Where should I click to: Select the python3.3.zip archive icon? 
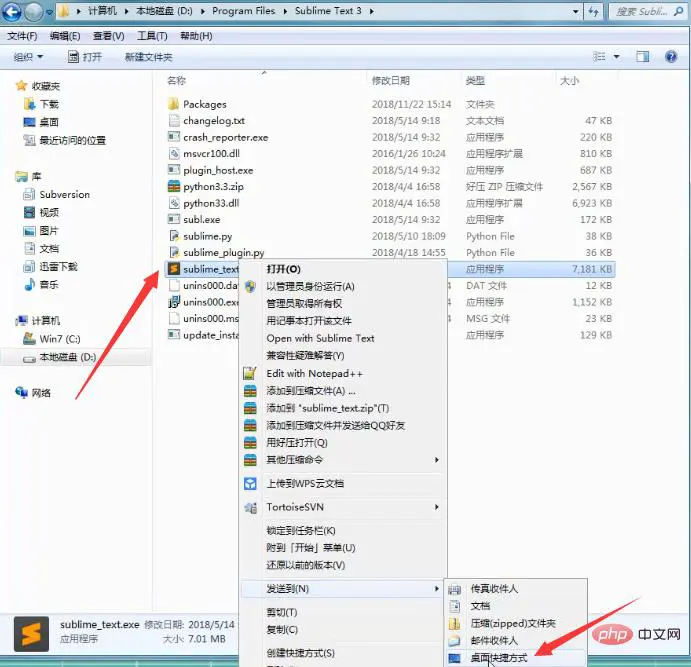pyautogui.click(x=174, y=186)
